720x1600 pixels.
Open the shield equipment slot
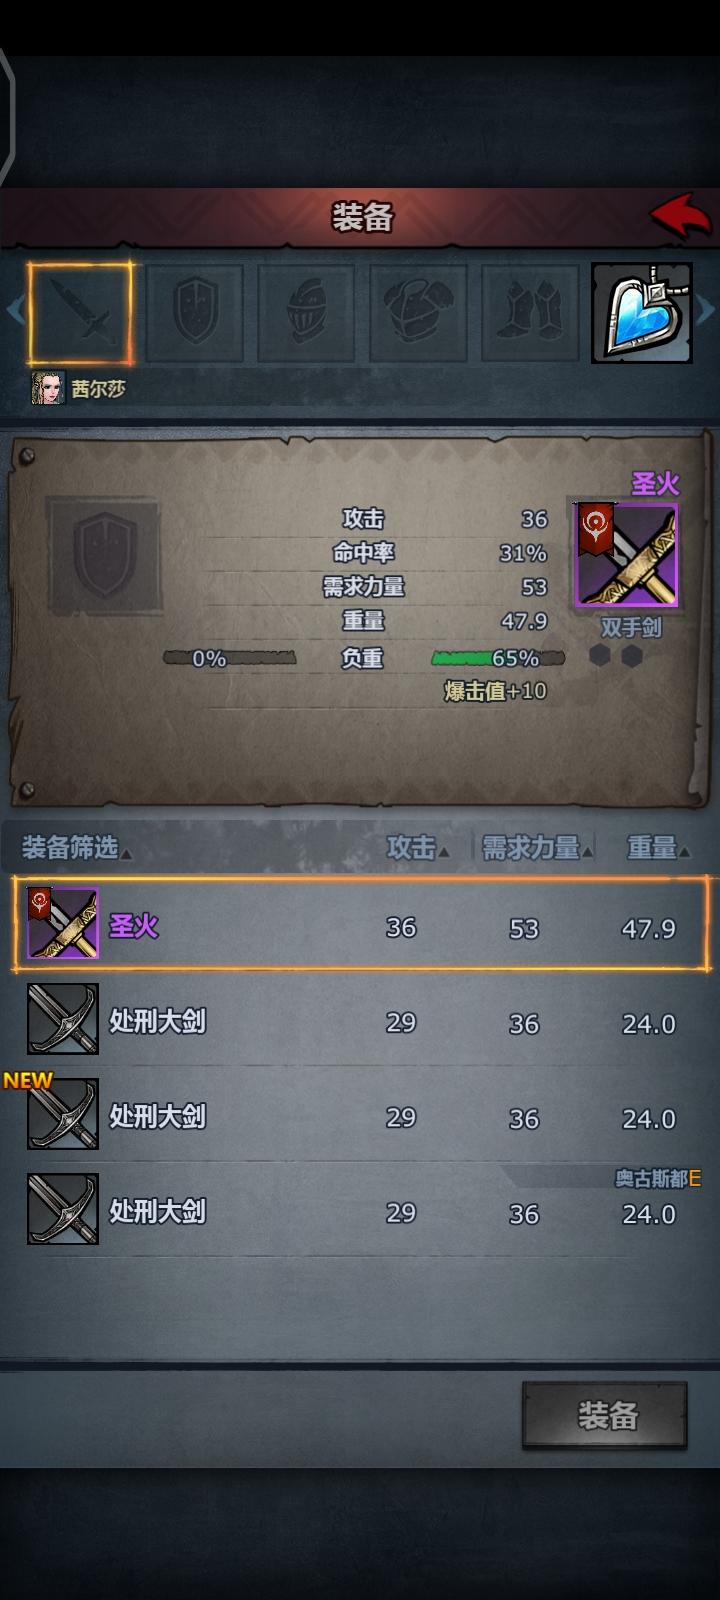coord(195,313)
